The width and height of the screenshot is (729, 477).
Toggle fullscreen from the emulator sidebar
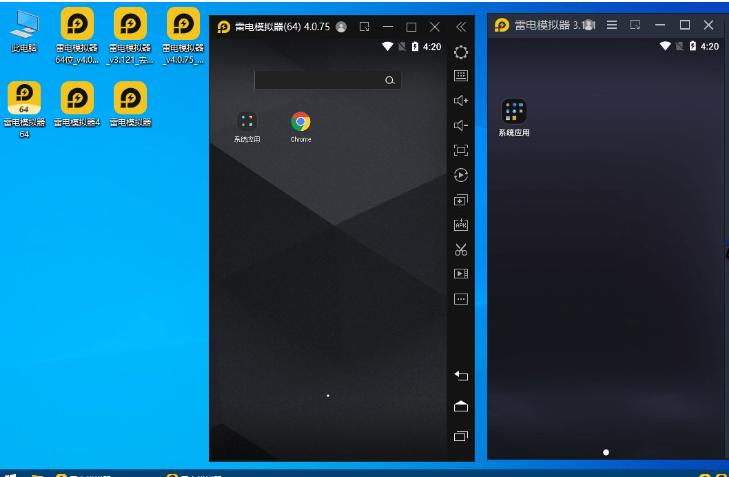pos(461,150)
